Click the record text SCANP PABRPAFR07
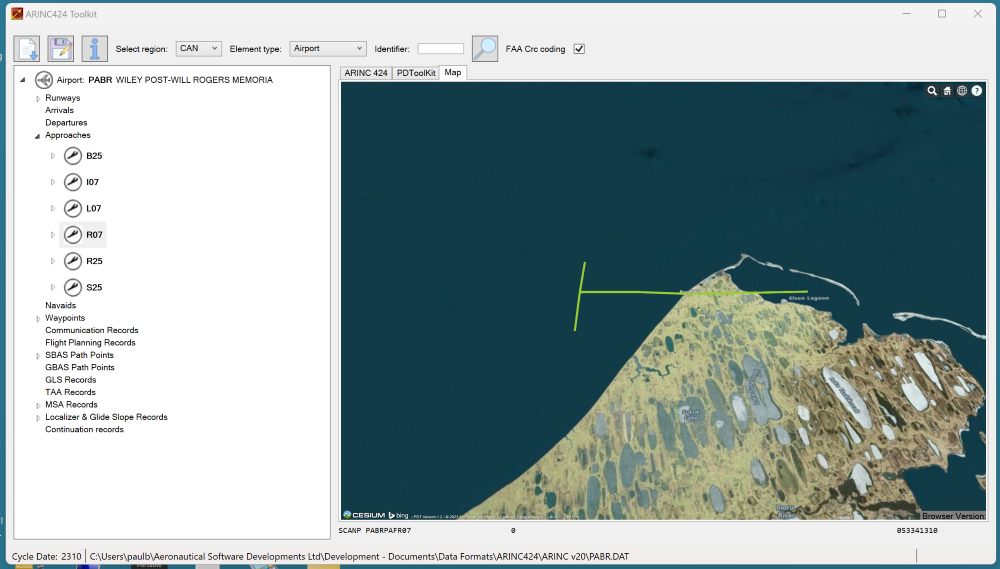The height and width of the screenshot is (569, 1000). (x=375, y=530)
